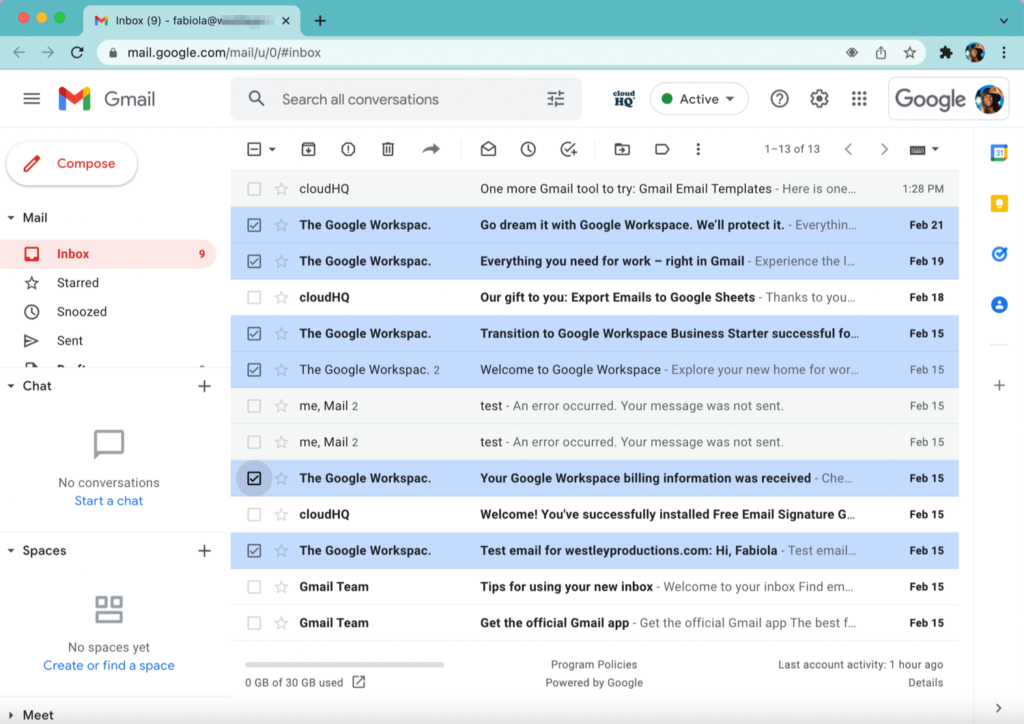This screenshot has height=724, width=1024.
Task: Deselect the billing information email checkbox
Action: (254, 478)
